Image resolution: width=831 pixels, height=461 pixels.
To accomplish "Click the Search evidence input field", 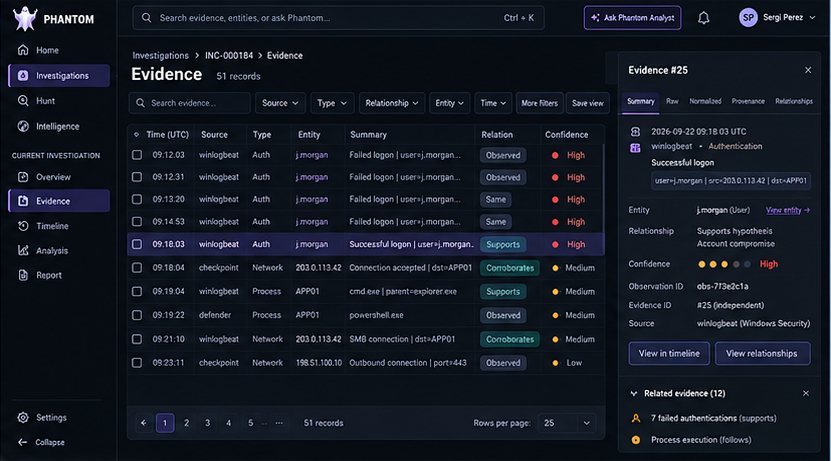I will click(189, 103).
